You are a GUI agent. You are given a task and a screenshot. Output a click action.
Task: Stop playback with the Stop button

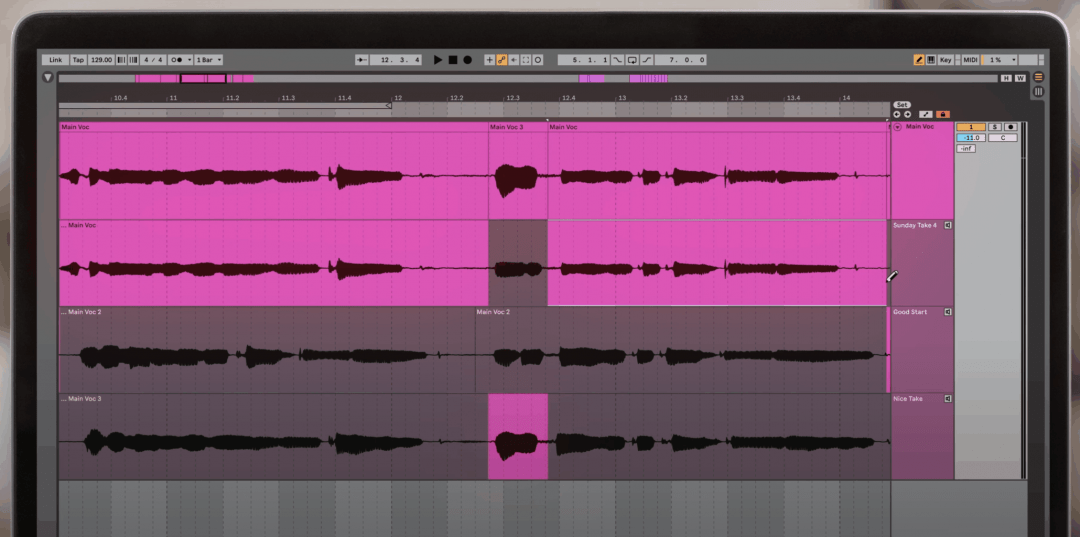click(x=453, y=60)
